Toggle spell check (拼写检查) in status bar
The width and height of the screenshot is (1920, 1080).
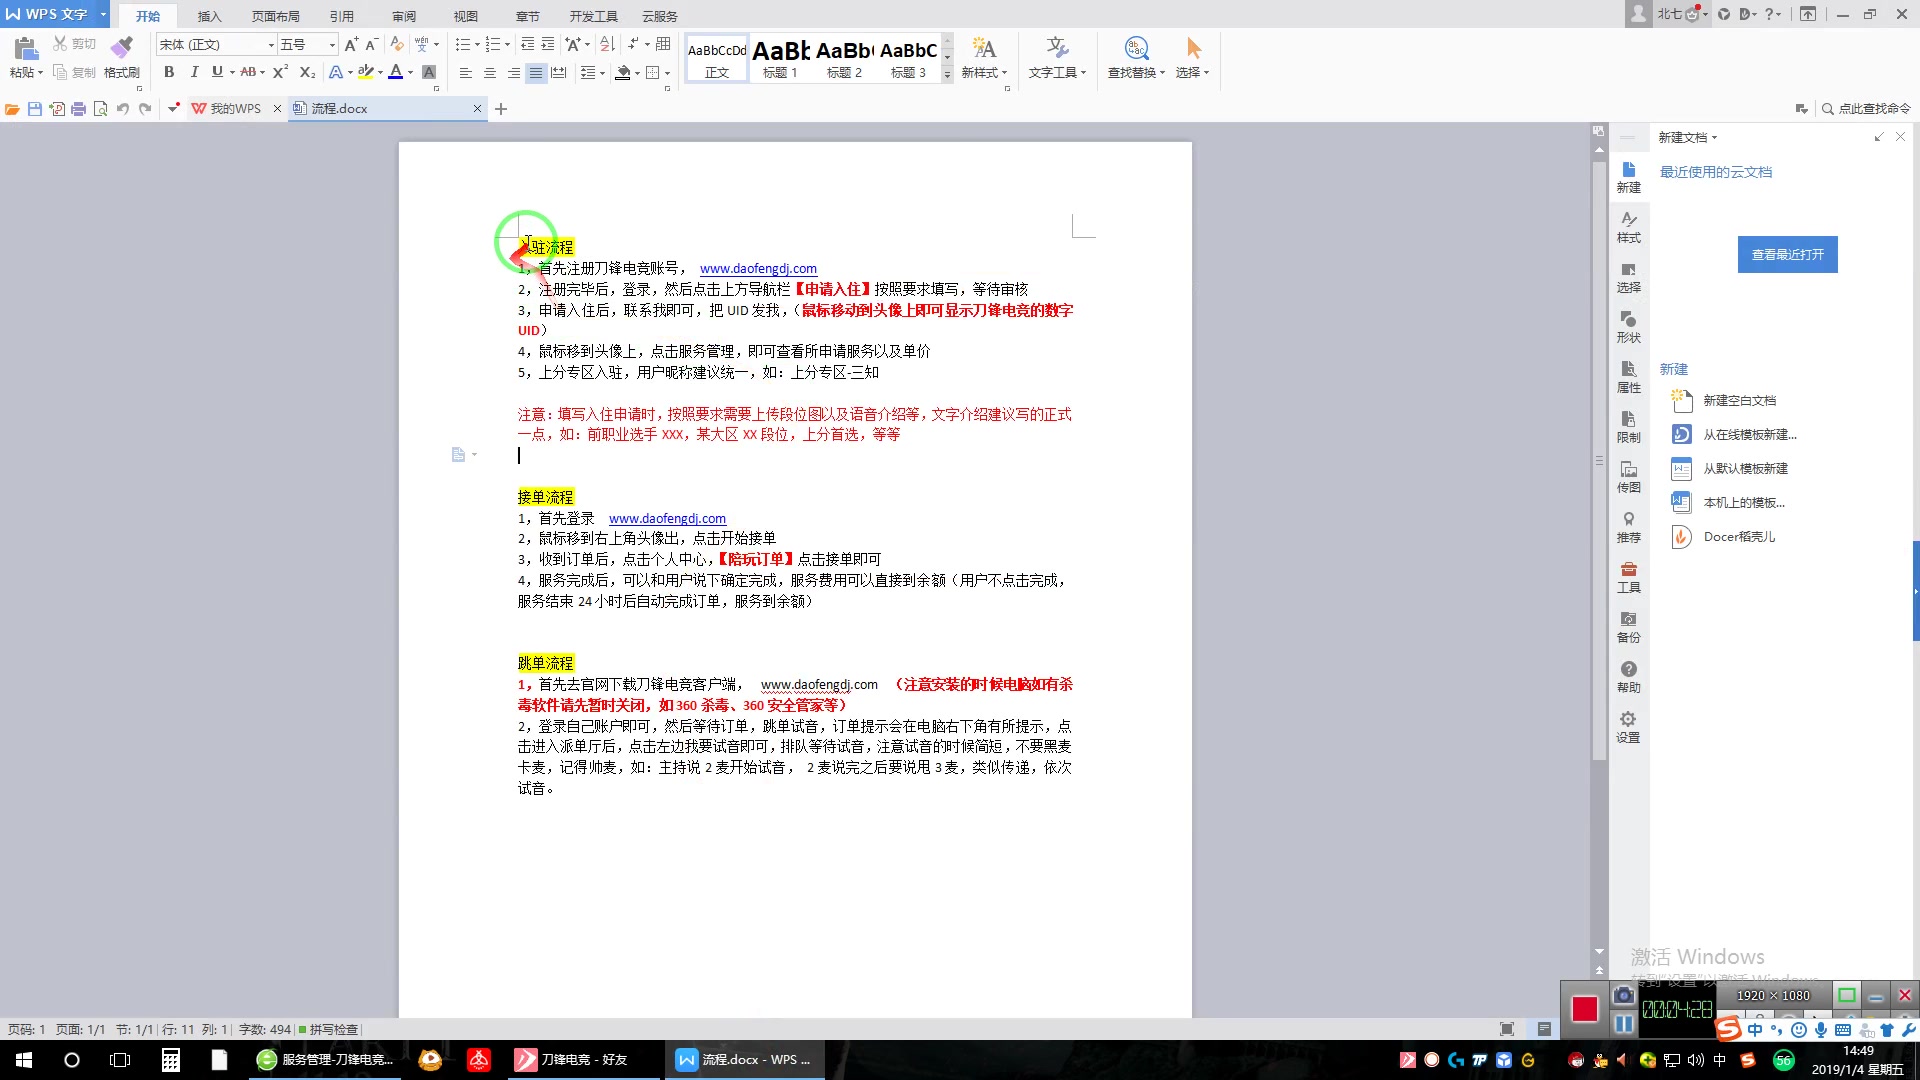329,1029
